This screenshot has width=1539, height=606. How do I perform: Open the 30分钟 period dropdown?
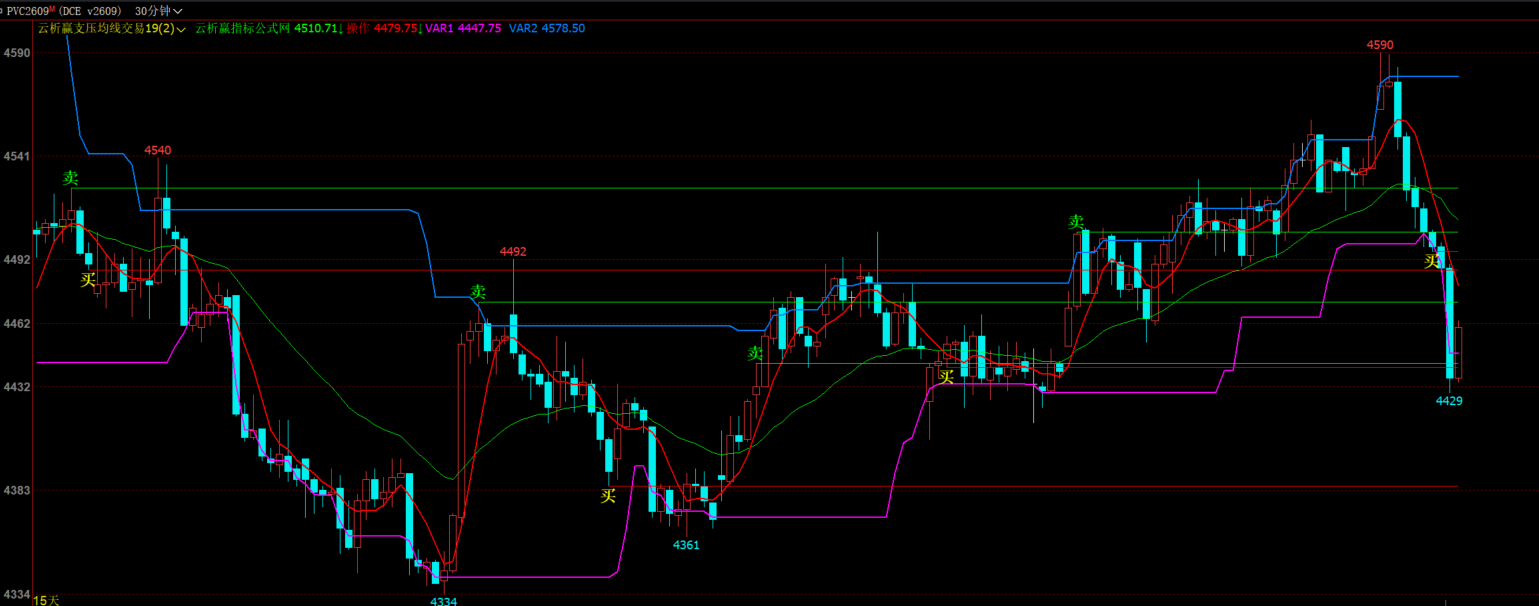point(158,11)
